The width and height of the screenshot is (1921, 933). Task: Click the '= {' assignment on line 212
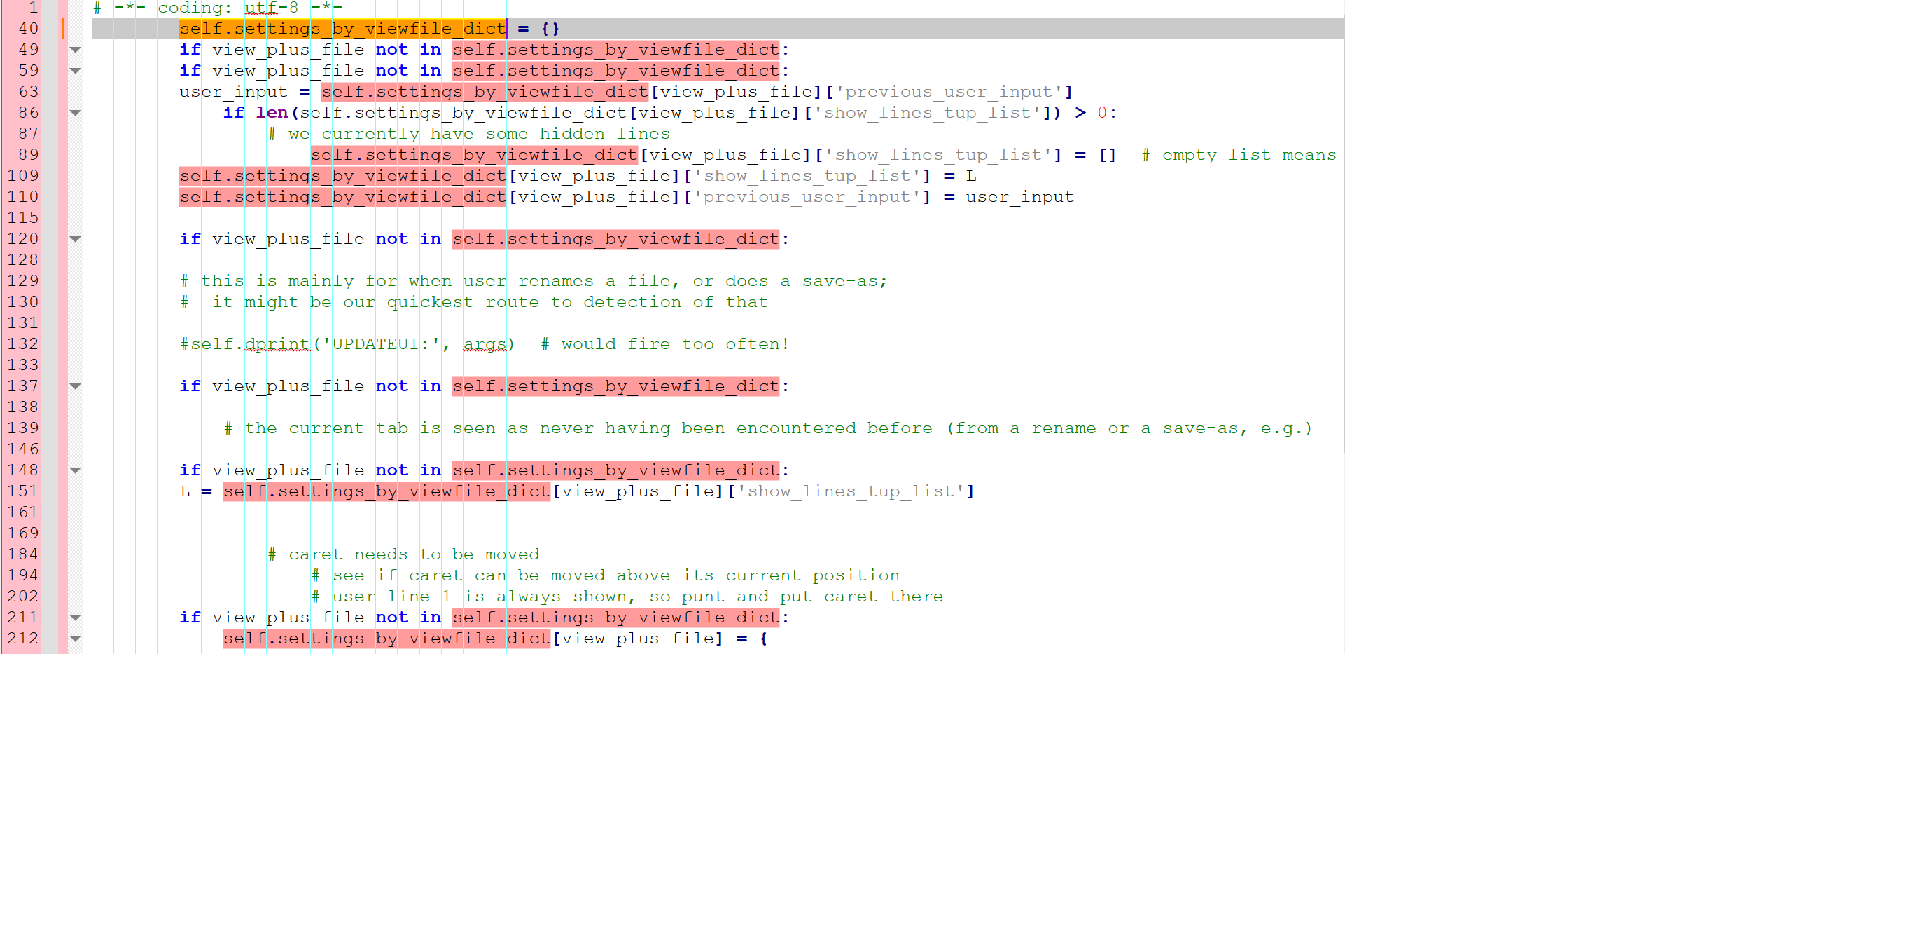pos(752,638)
